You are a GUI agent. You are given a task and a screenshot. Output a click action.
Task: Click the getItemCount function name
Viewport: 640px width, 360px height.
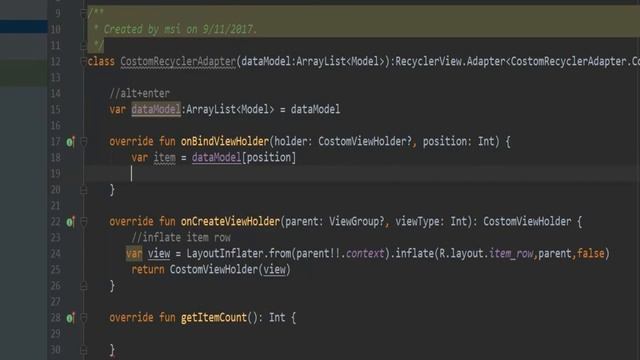tap(214, 318)
